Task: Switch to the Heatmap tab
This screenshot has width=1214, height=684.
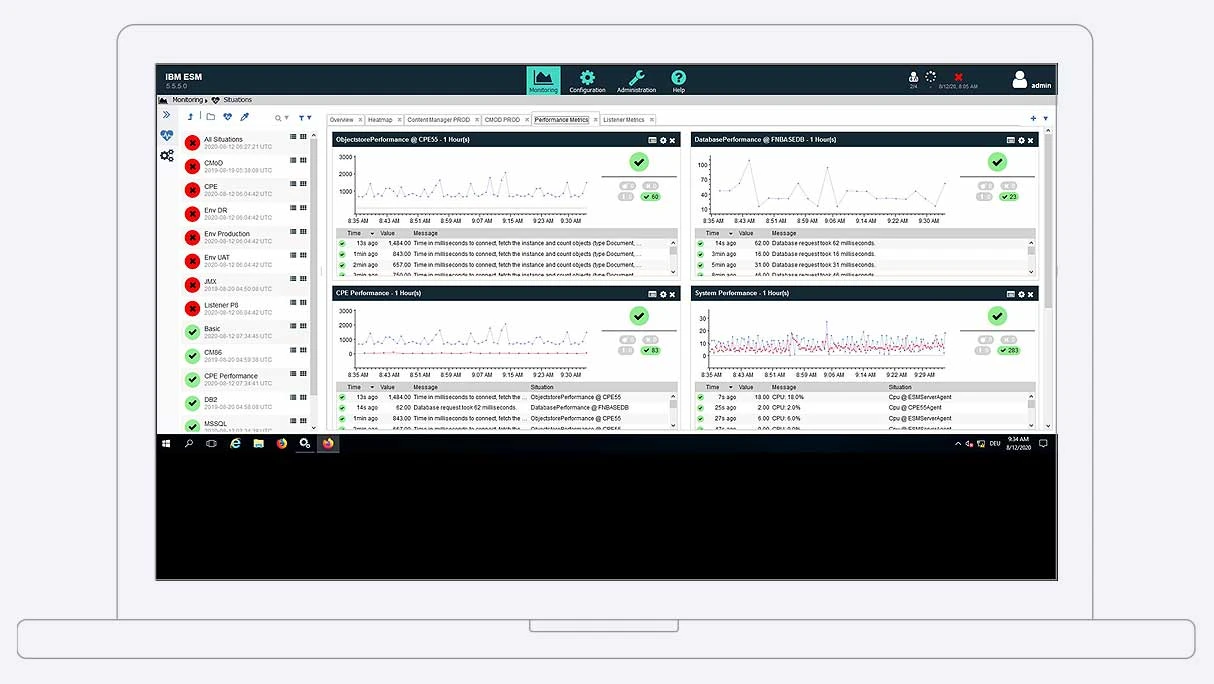Action: (x=380, y=120)
